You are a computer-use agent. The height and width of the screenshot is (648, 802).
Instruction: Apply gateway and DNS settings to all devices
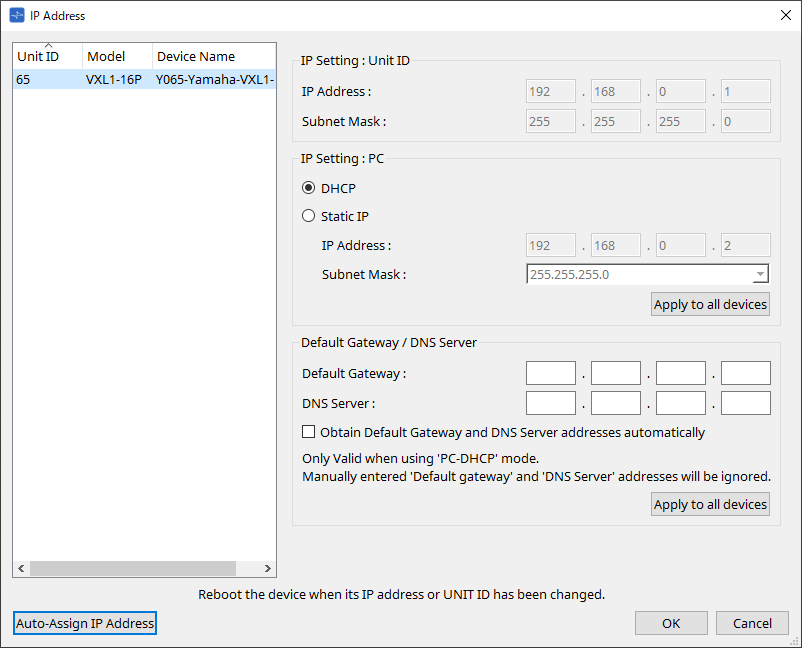(x=710, y=505)
